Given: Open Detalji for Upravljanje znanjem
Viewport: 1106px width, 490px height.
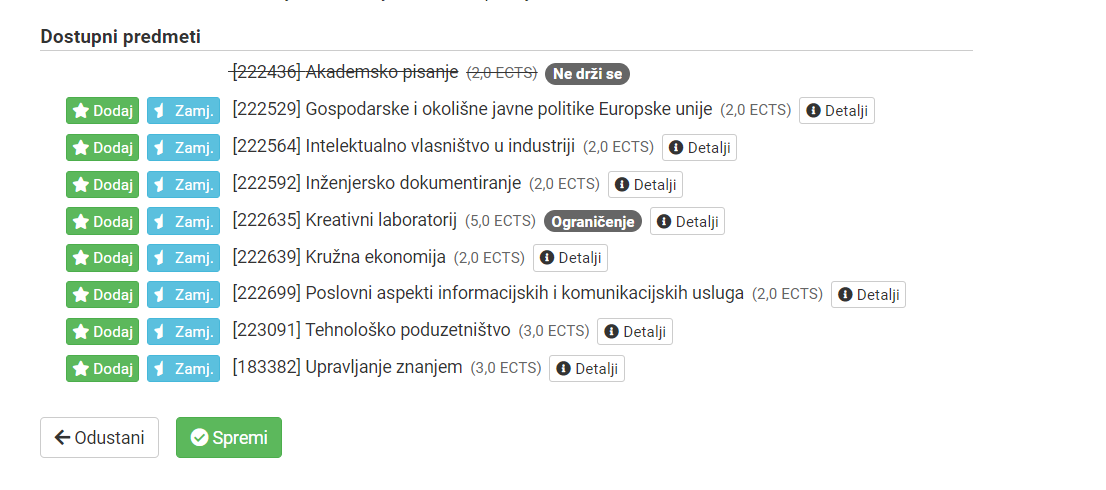Looking at the screenshot, I should (587, 369).
